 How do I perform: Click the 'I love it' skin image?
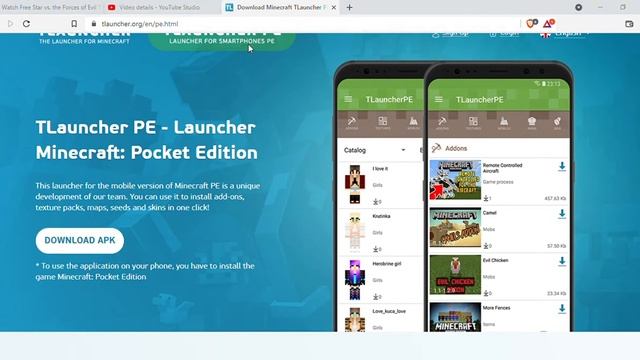coord(354,184)
